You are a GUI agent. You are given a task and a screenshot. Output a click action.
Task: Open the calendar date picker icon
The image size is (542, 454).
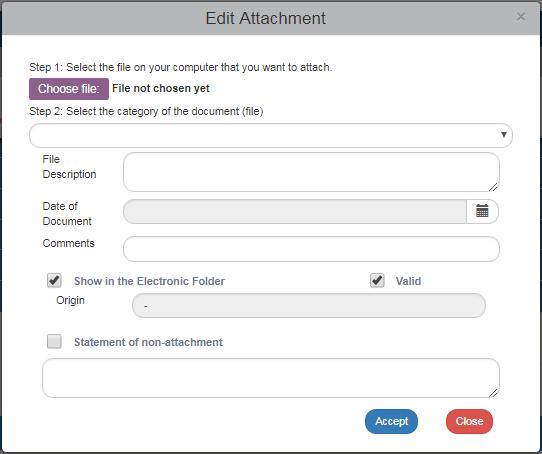[x=482, y=211]
